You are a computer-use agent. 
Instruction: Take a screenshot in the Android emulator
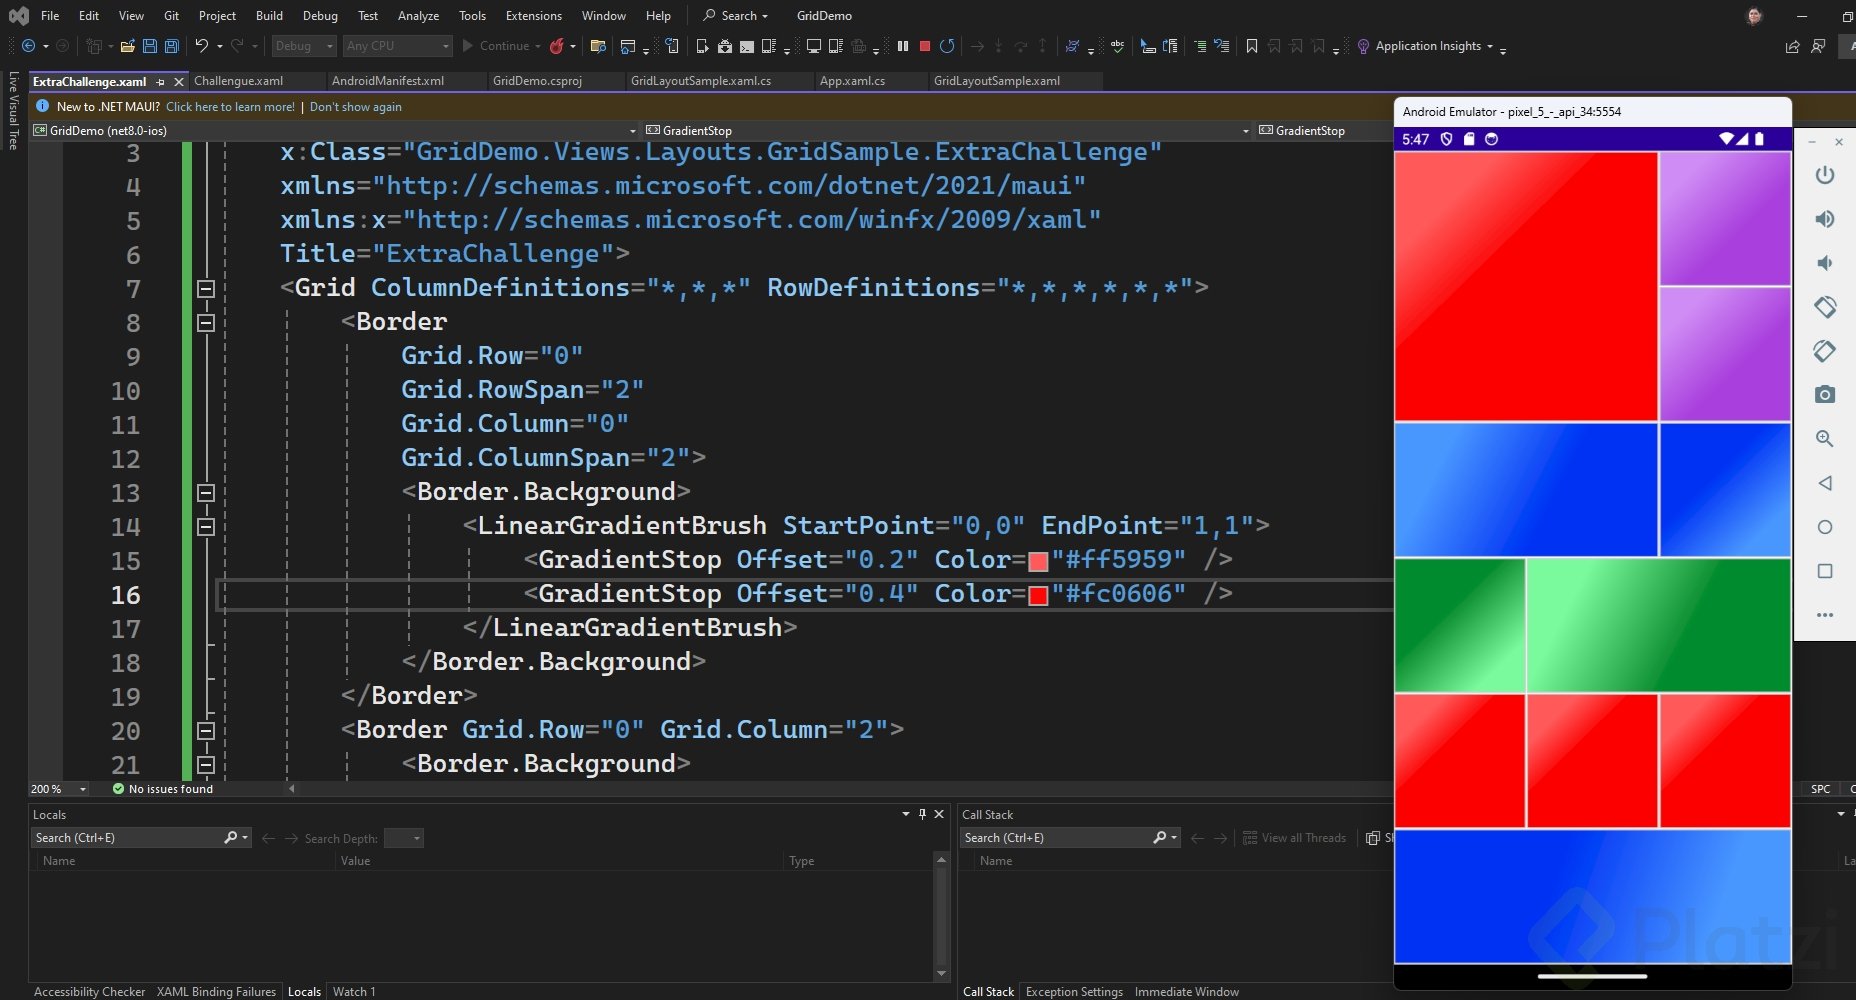pos(1825,395)
